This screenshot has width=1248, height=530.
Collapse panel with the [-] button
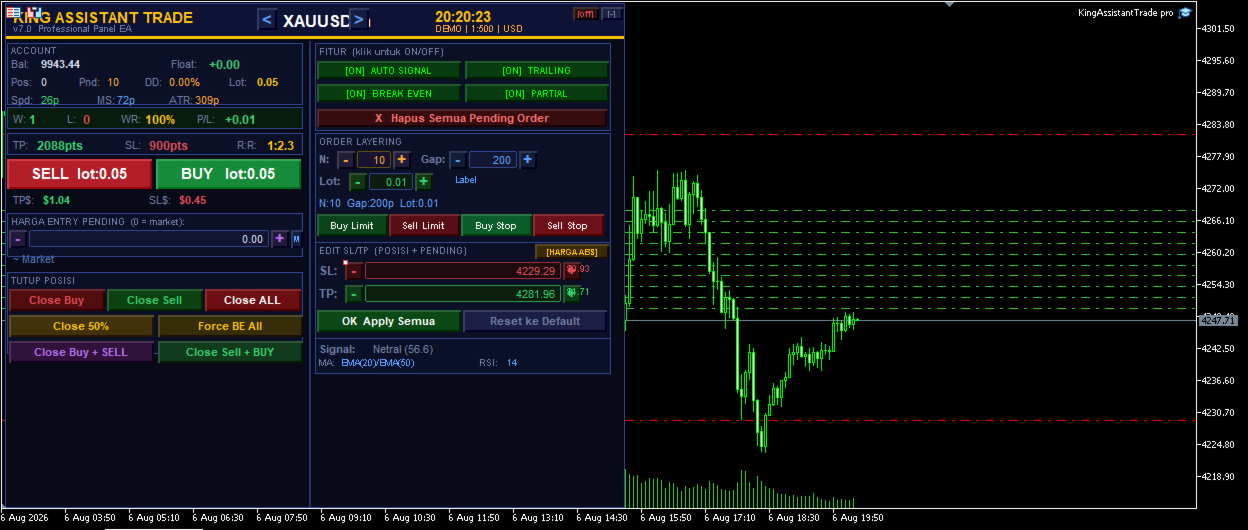(611, 14)
